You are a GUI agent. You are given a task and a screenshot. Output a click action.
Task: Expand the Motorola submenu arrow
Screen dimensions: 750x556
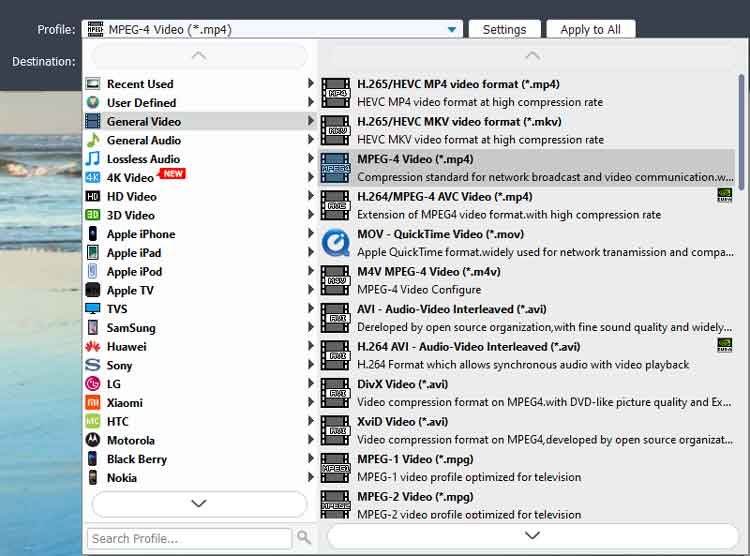point(310,440)
